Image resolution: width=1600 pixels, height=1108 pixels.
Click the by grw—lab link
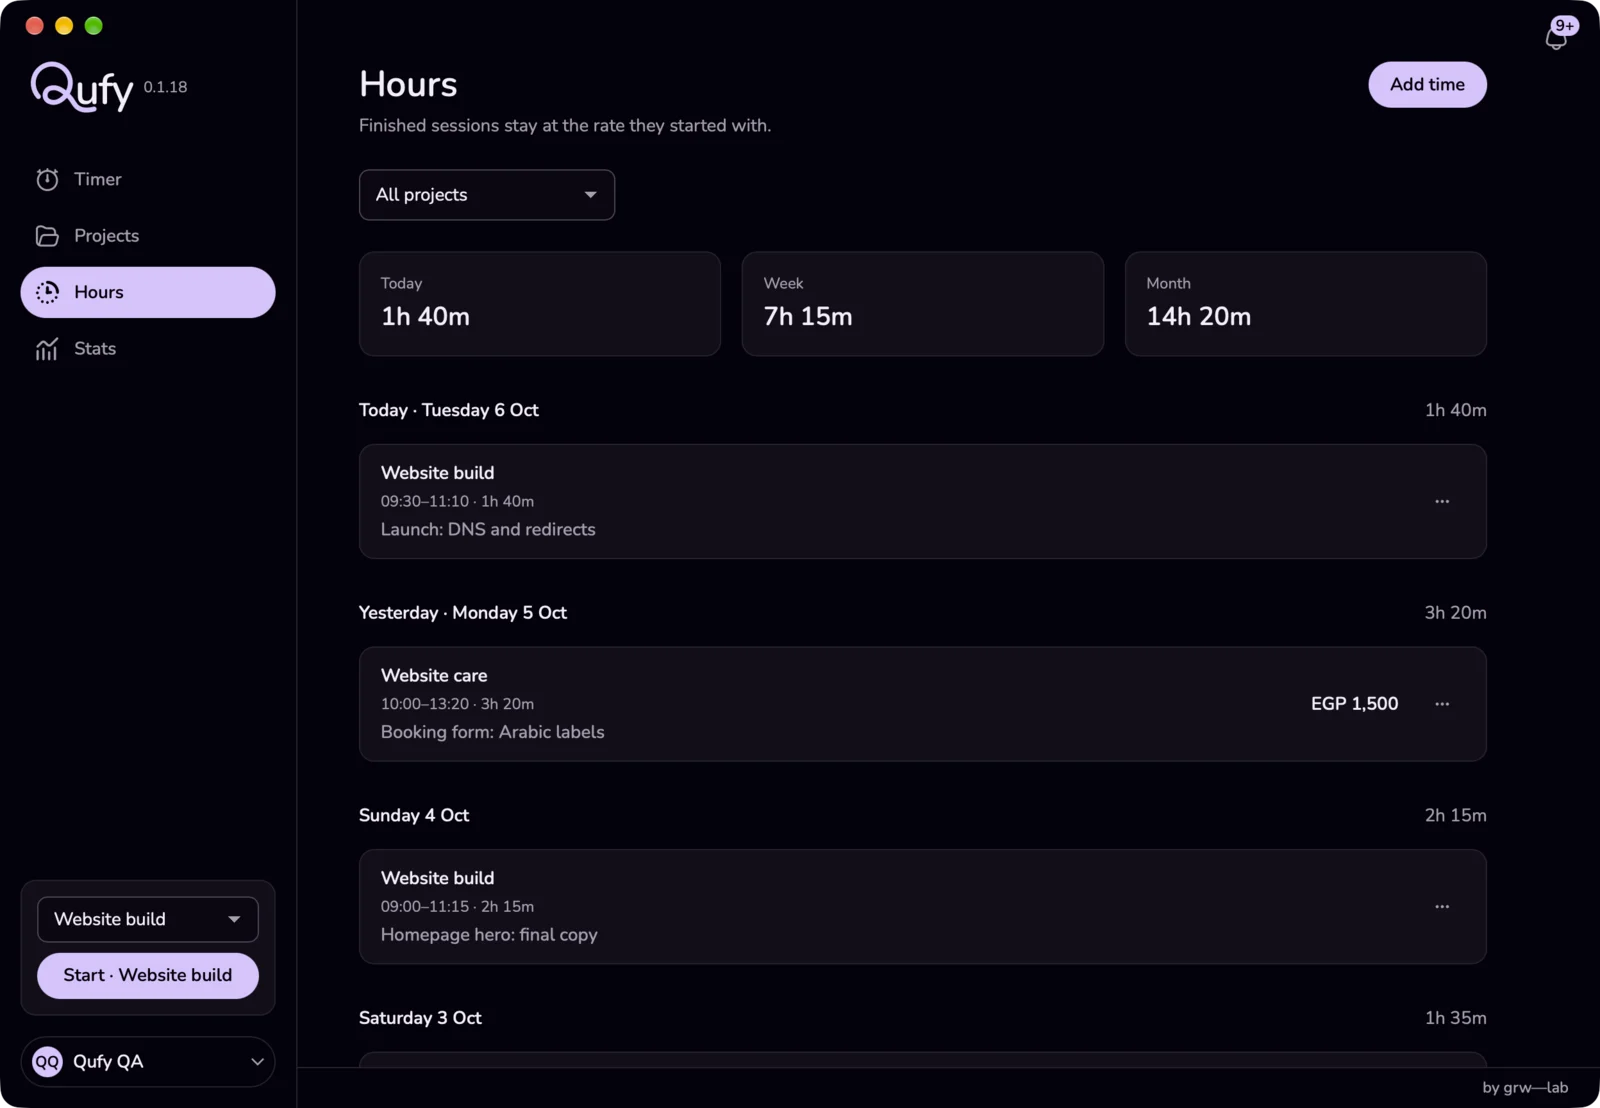coord(1525,1088)
